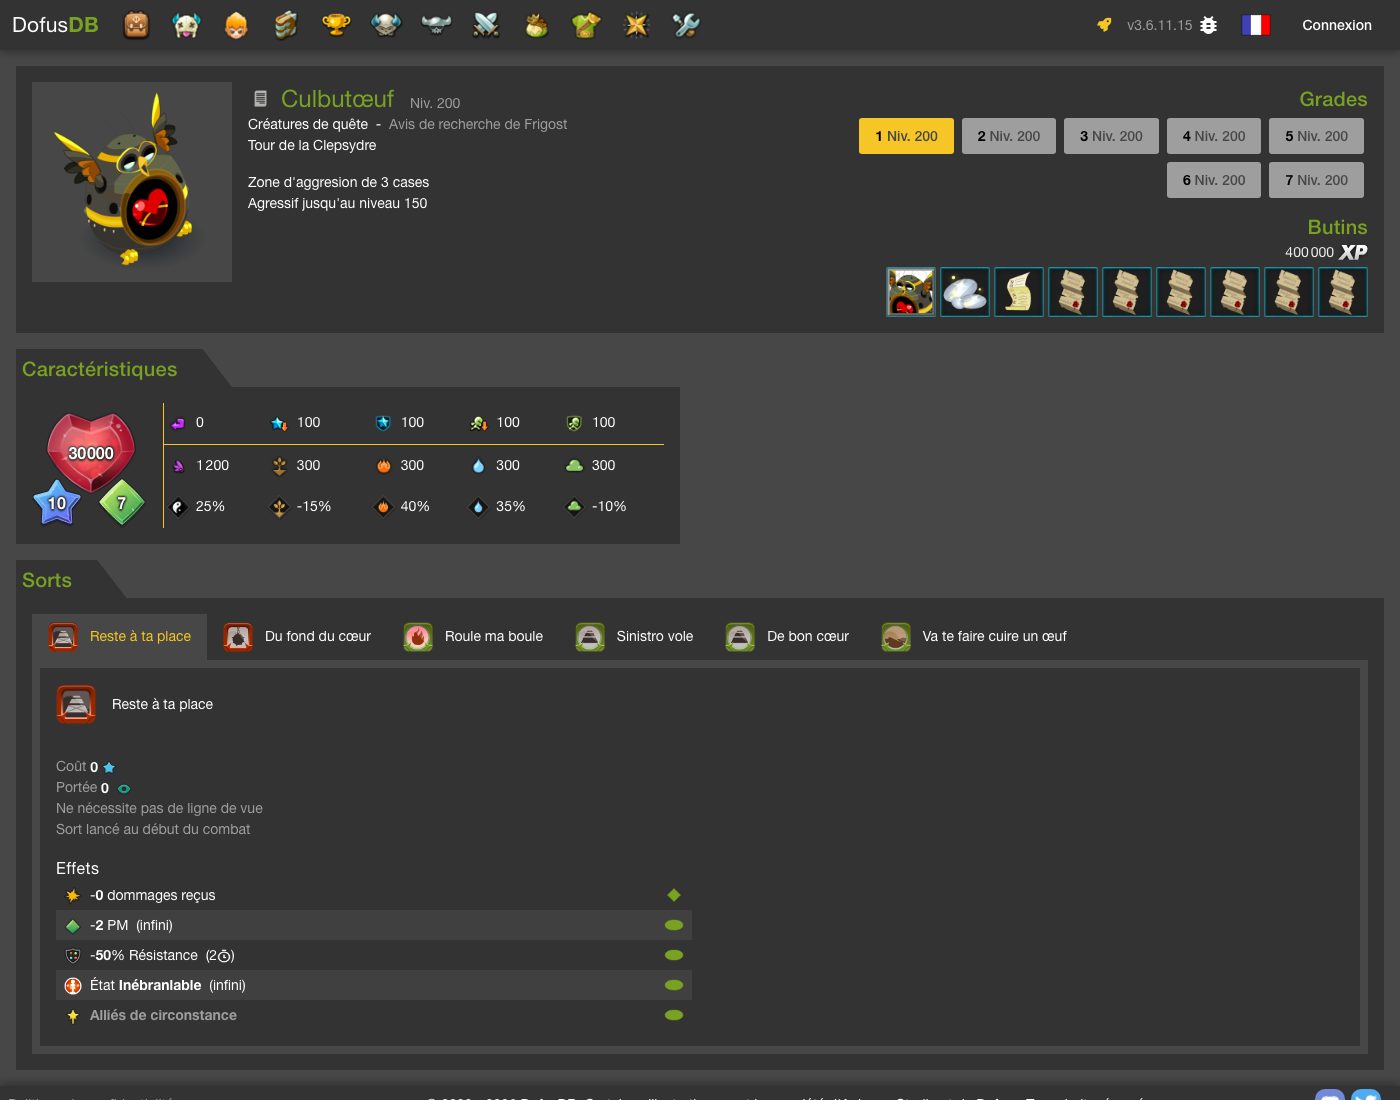Click the gray winged helmet icon
This screenshot has width=1400, height=1100.
tap(436, 25)
